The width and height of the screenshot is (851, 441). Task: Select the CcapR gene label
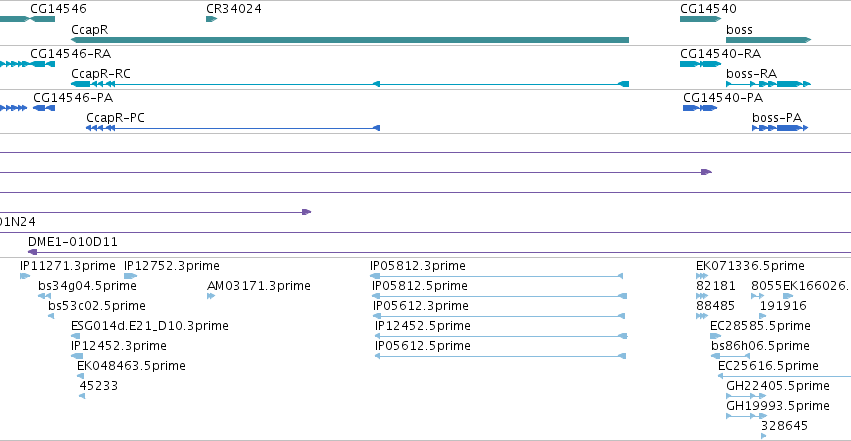pos(90,30)
